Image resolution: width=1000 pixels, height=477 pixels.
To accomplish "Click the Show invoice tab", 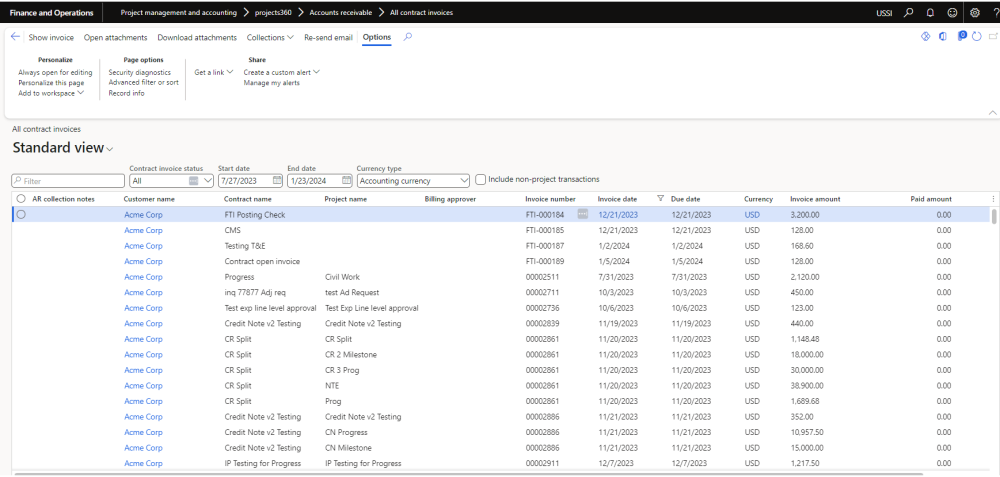I will 51,37.
